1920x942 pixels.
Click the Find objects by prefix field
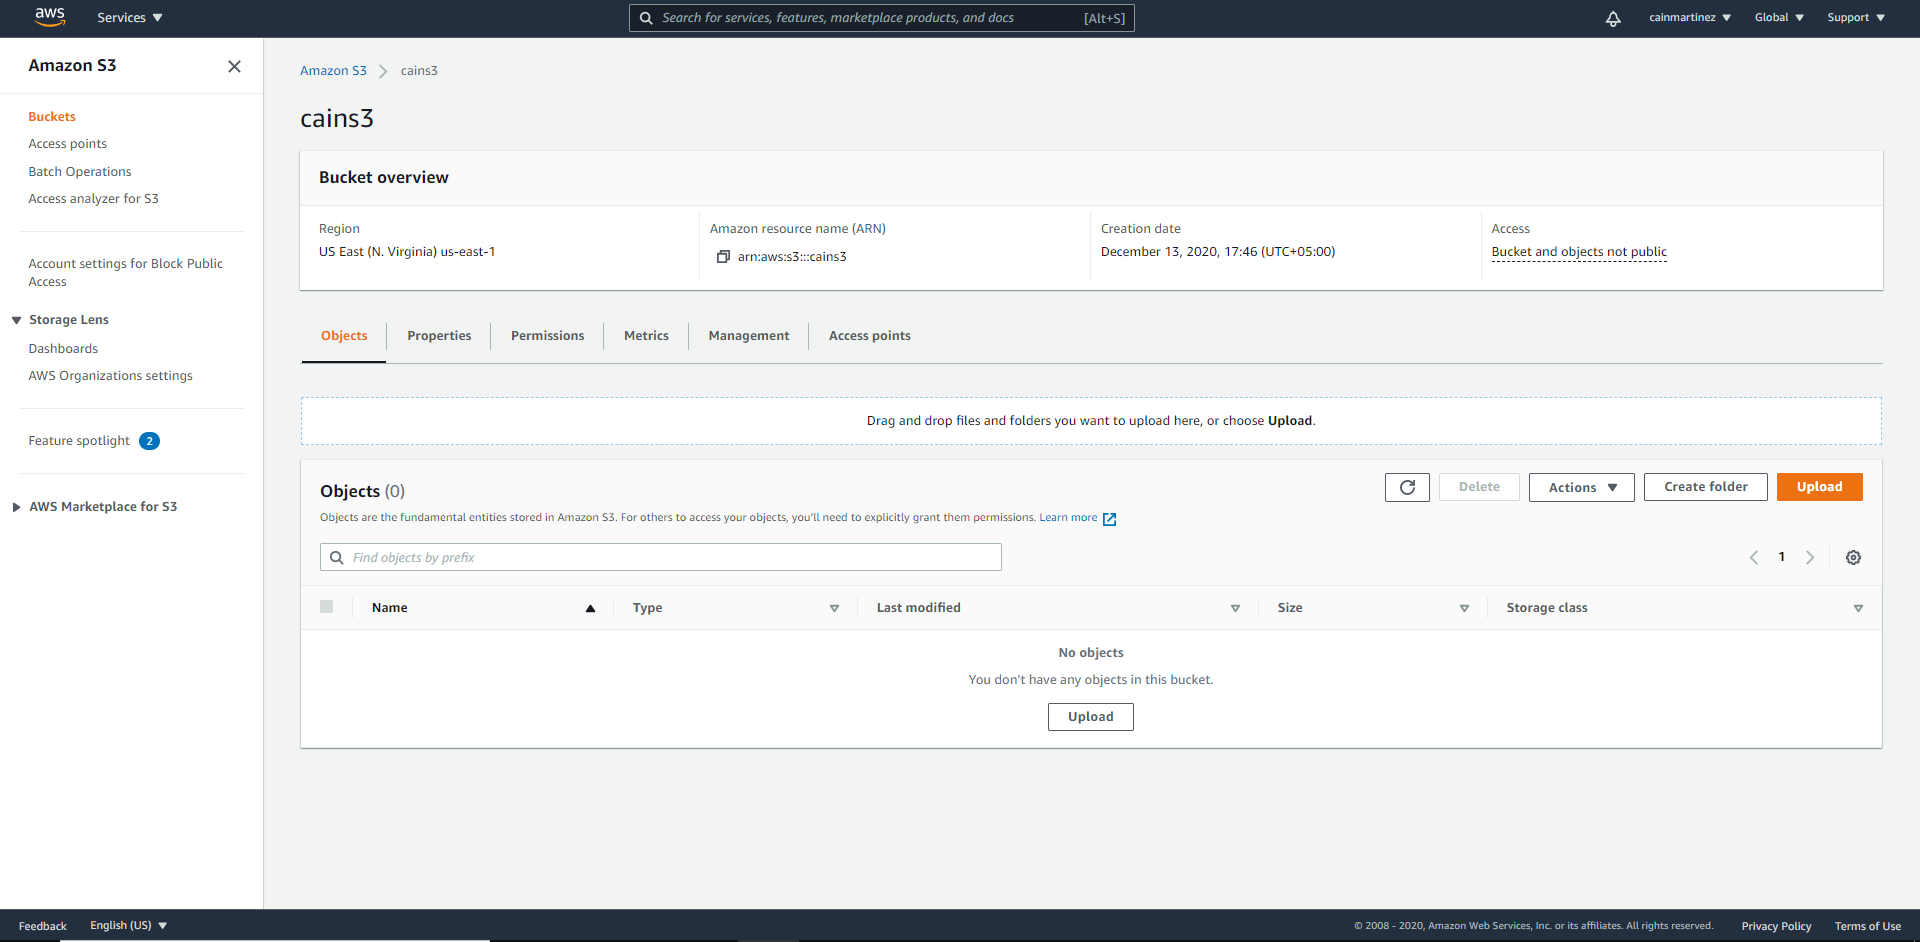[660, 557]
